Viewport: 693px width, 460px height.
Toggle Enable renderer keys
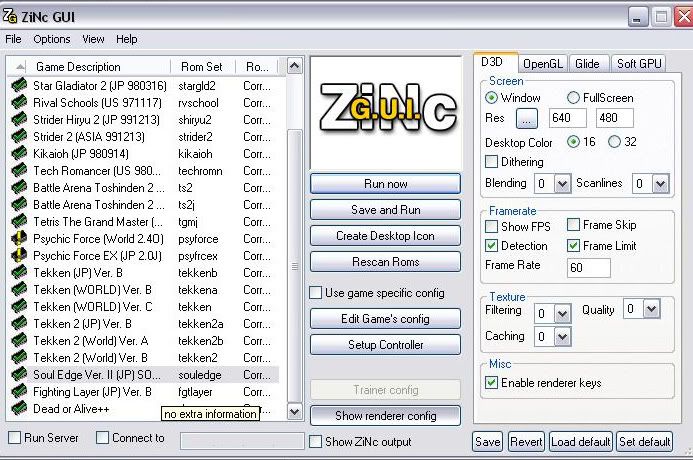point(491,382)
